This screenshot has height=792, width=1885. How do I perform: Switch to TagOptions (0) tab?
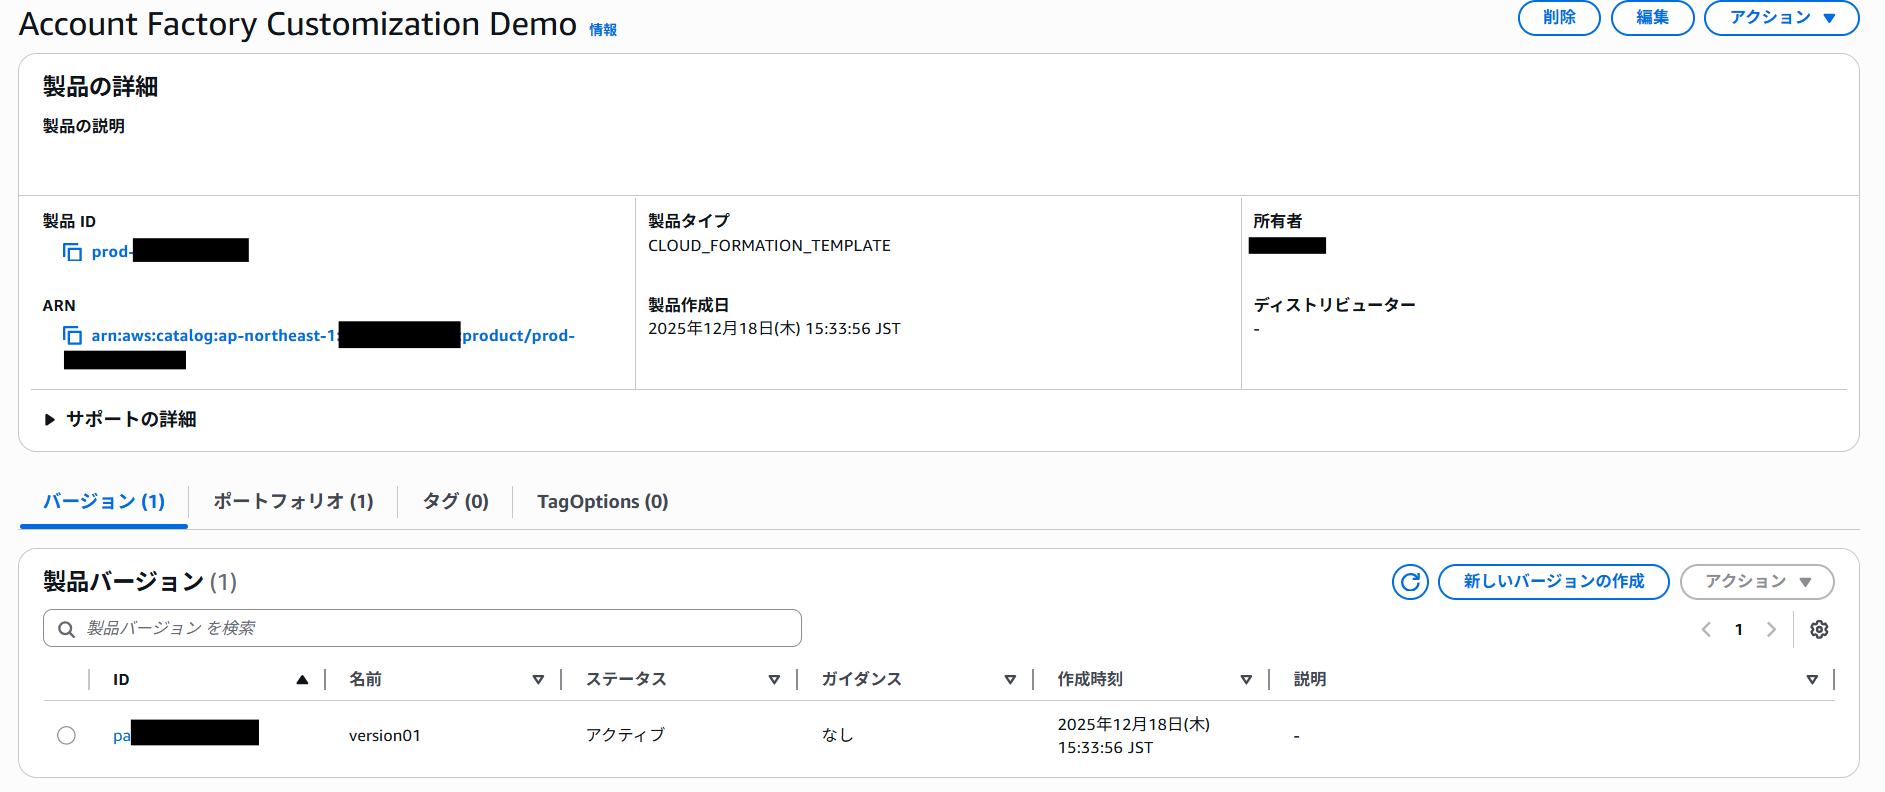click(x=602, y=502)
